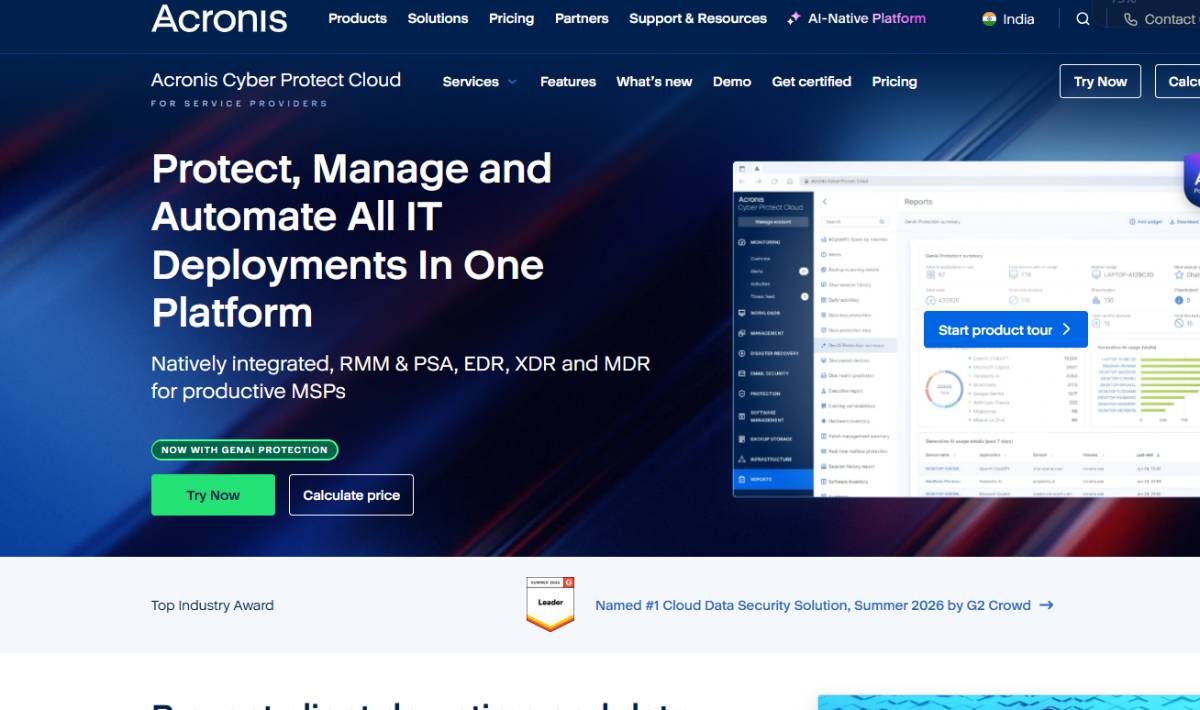The width and height of the screenshot is (1200, 710).
Task: Click the Now With GenAI Protection badge
Action: click(245, 450)
